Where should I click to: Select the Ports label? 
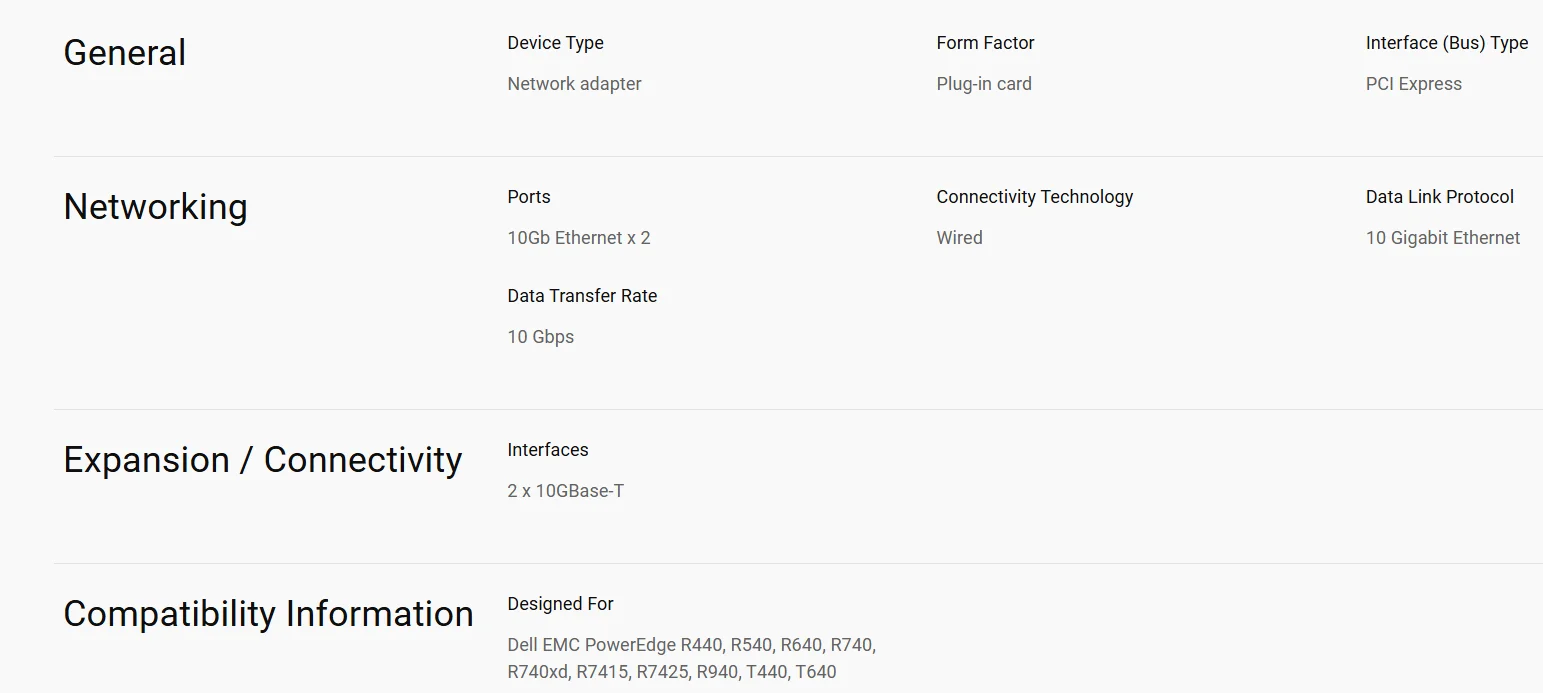pos(529,197)
